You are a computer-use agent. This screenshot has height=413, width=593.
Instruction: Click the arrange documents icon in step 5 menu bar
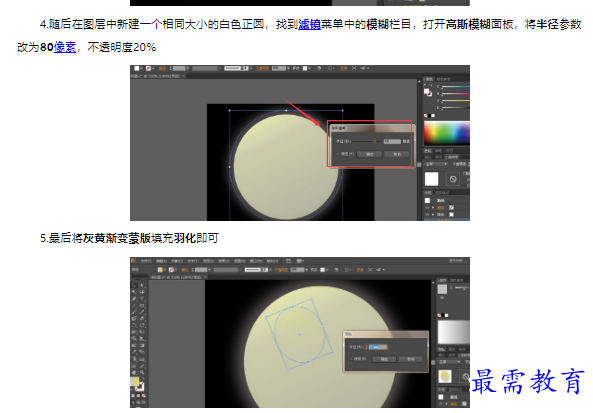coord(300,261)
